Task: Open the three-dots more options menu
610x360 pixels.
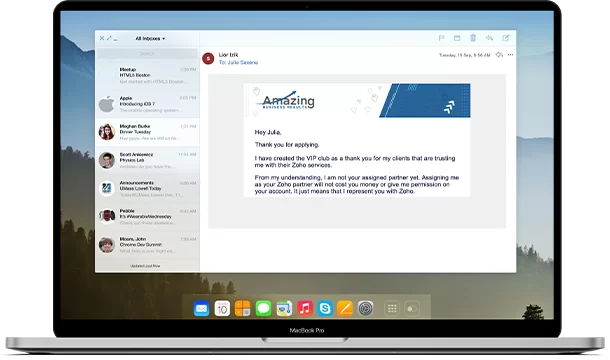Action: click(x=510, y=55)
